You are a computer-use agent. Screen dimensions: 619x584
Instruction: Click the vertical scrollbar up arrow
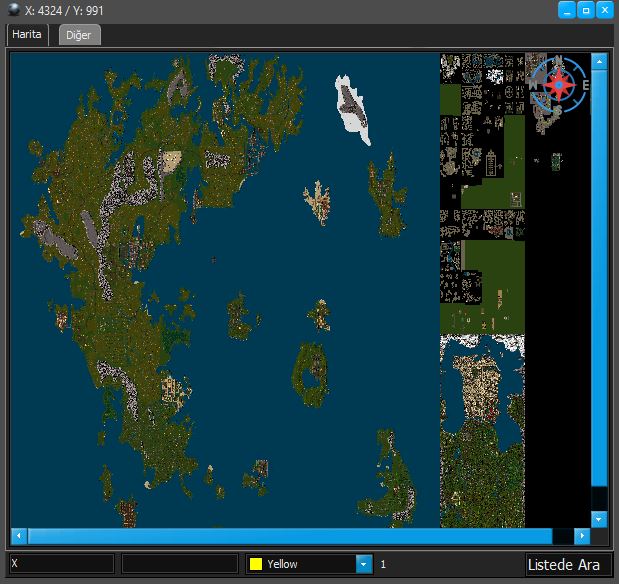point(599,62)
